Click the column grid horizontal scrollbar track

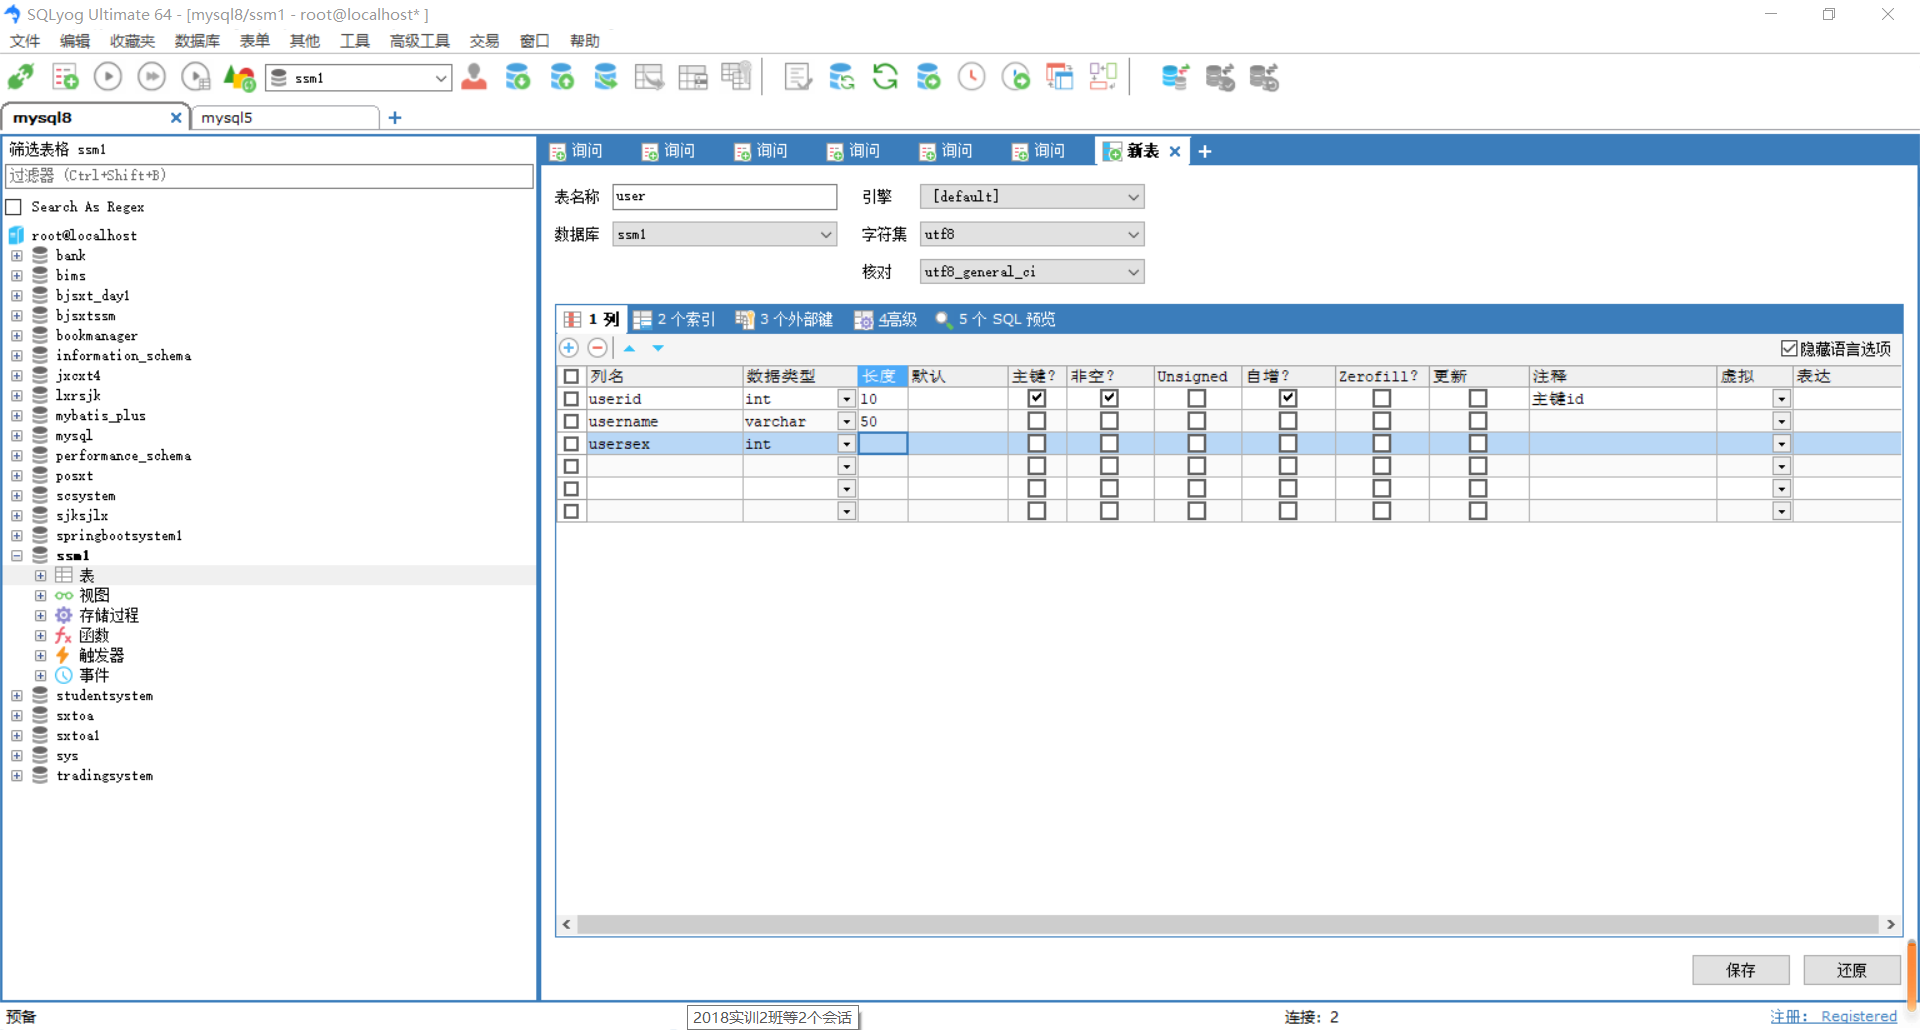[1228, 924]
